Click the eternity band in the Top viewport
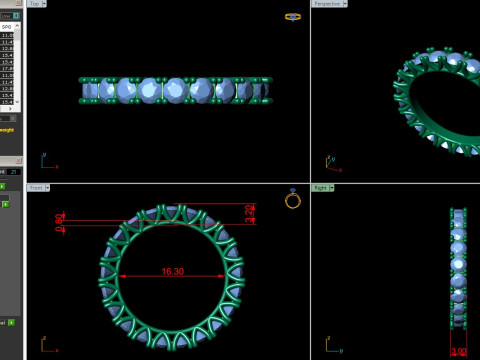Image resolution: width=480 pixels, height=360 pixels. point(176,90)
